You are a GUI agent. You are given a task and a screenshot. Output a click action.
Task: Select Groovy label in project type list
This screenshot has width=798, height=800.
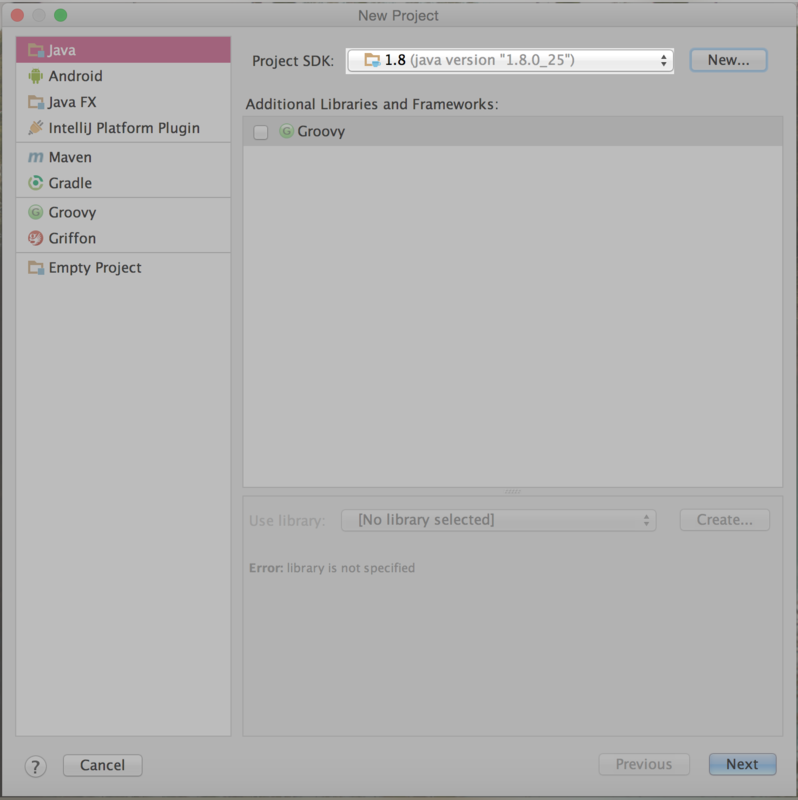tap(72, 212)
